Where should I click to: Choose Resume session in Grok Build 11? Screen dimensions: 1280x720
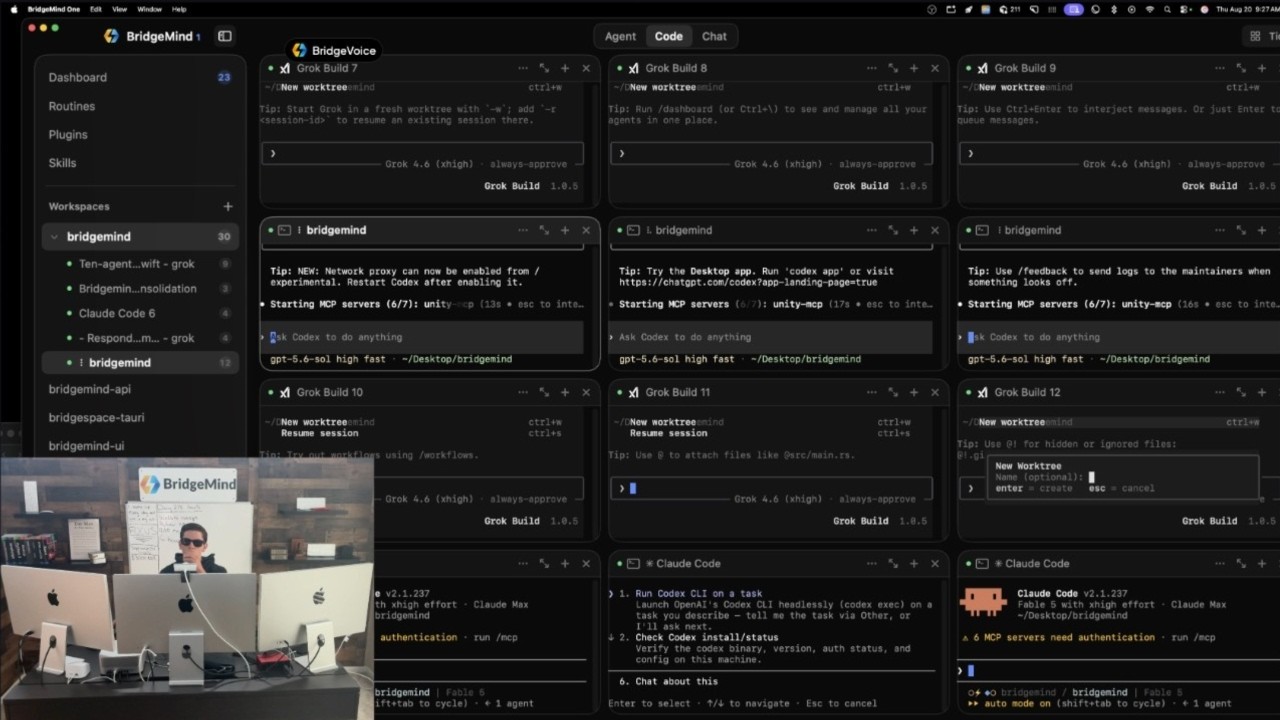point(668,433)
